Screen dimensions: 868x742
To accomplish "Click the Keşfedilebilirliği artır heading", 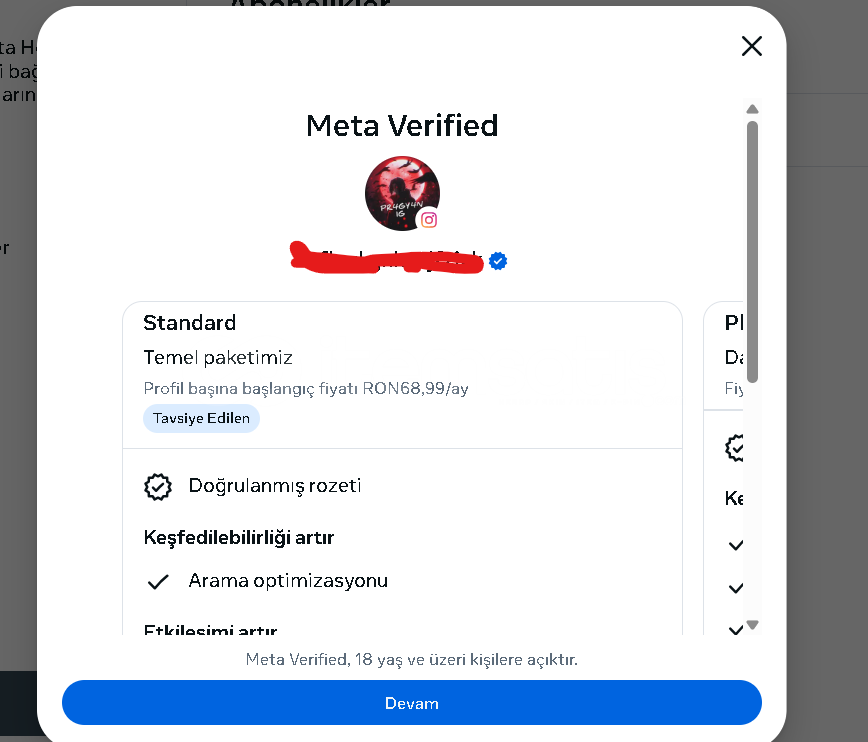I will tap(238, 537).
